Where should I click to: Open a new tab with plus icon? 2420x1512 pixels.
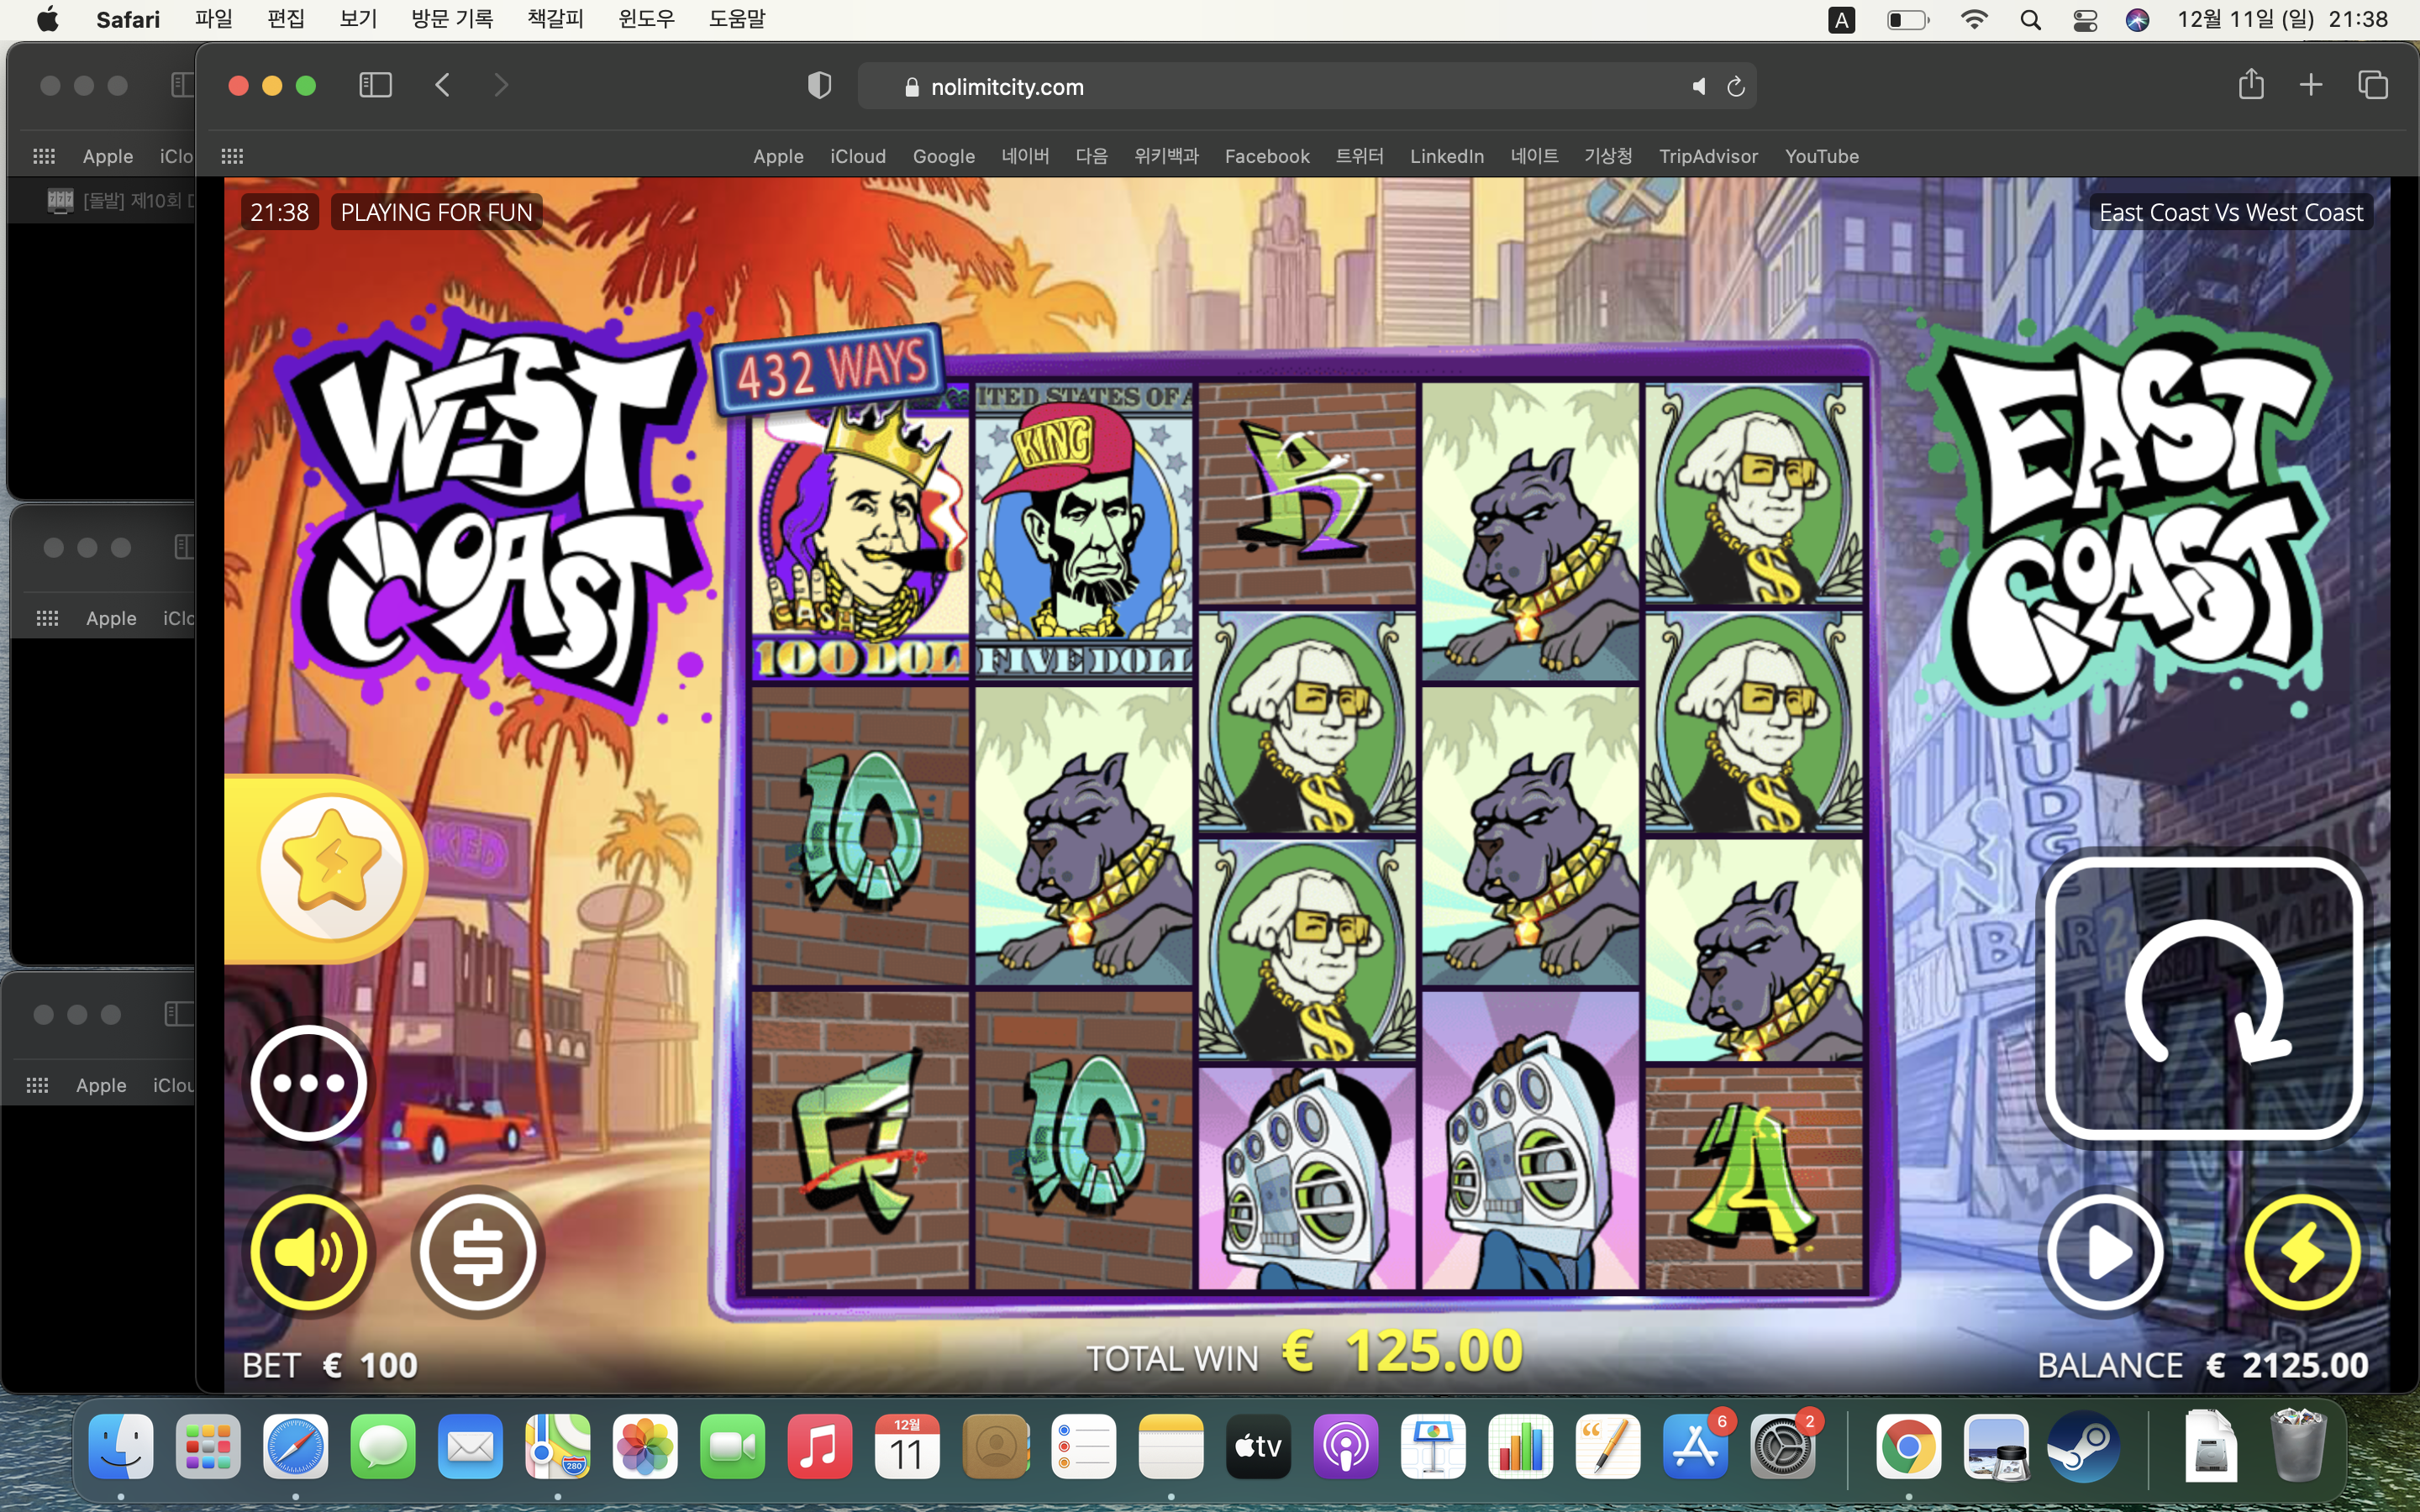coord(2311,85)
